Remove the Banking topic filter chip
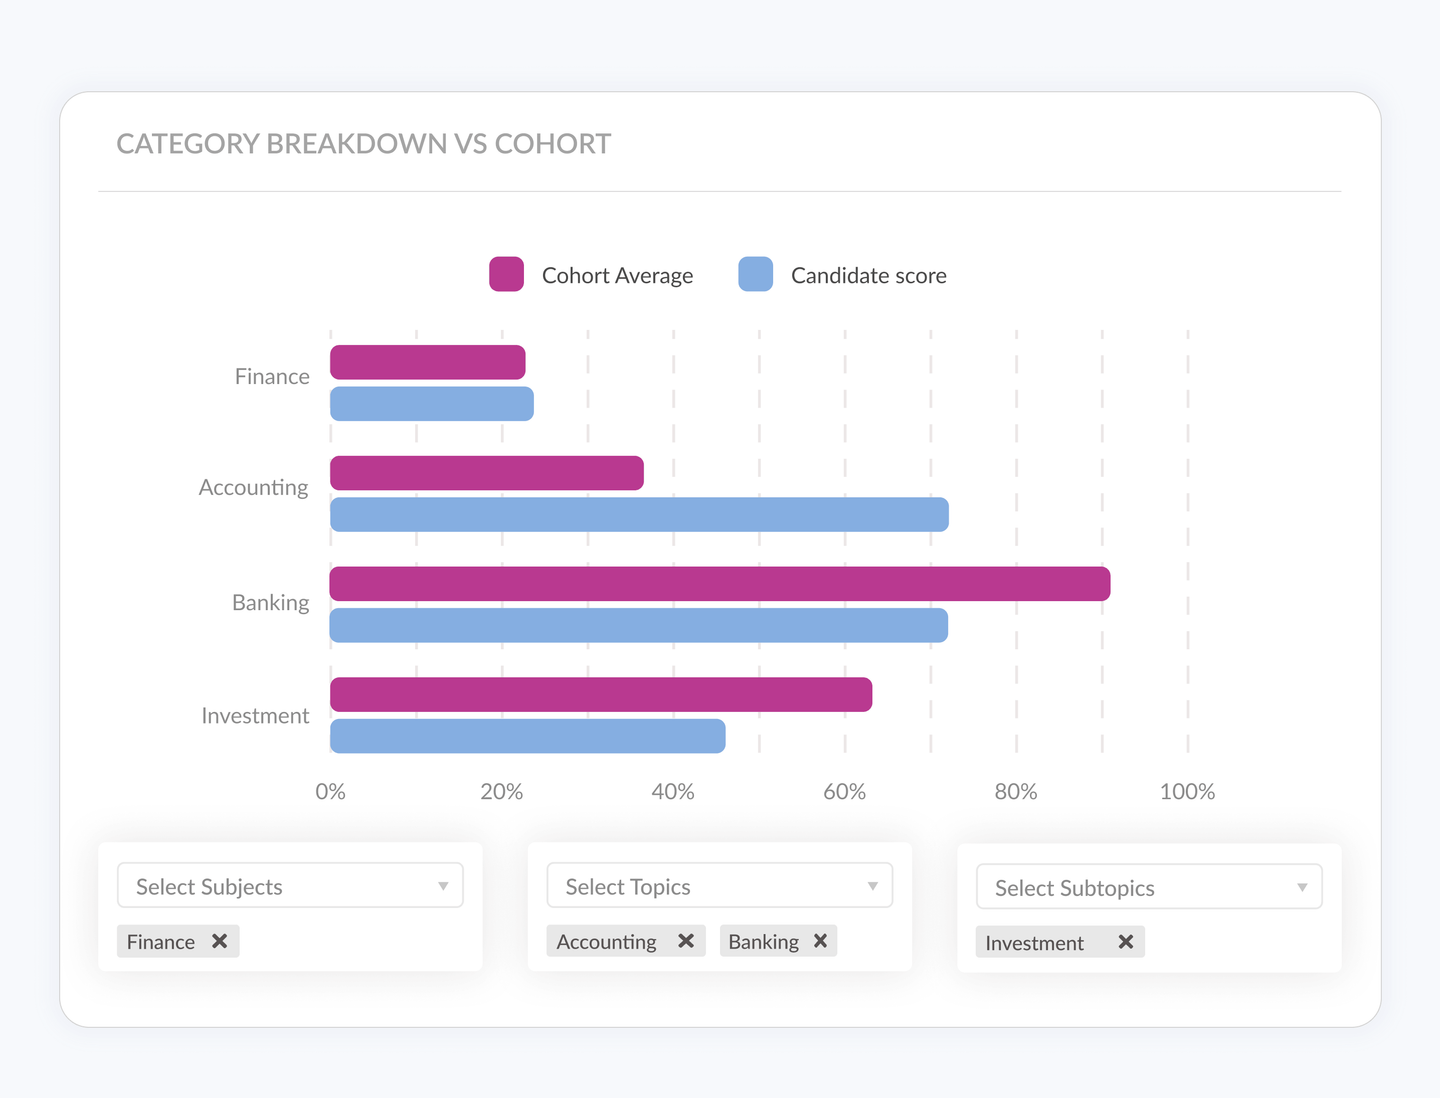The width and height of the screenshot is (1440, 1098). click(819, 940)
